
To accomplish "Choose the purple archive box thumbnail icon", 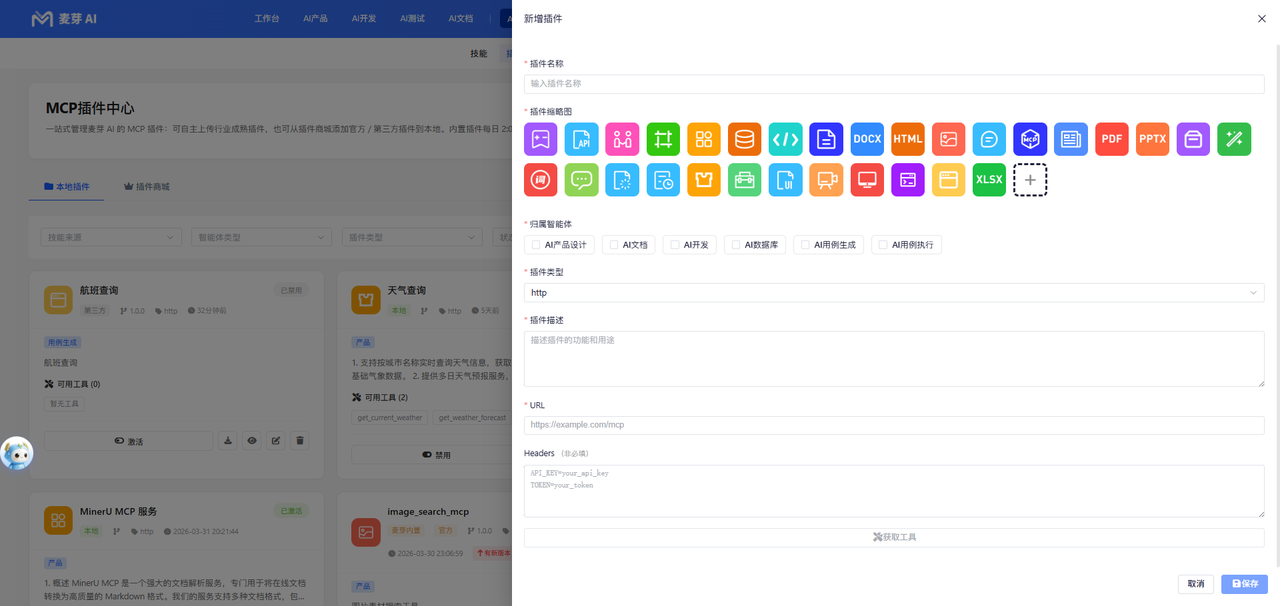I will click(x=1193, y=139).
